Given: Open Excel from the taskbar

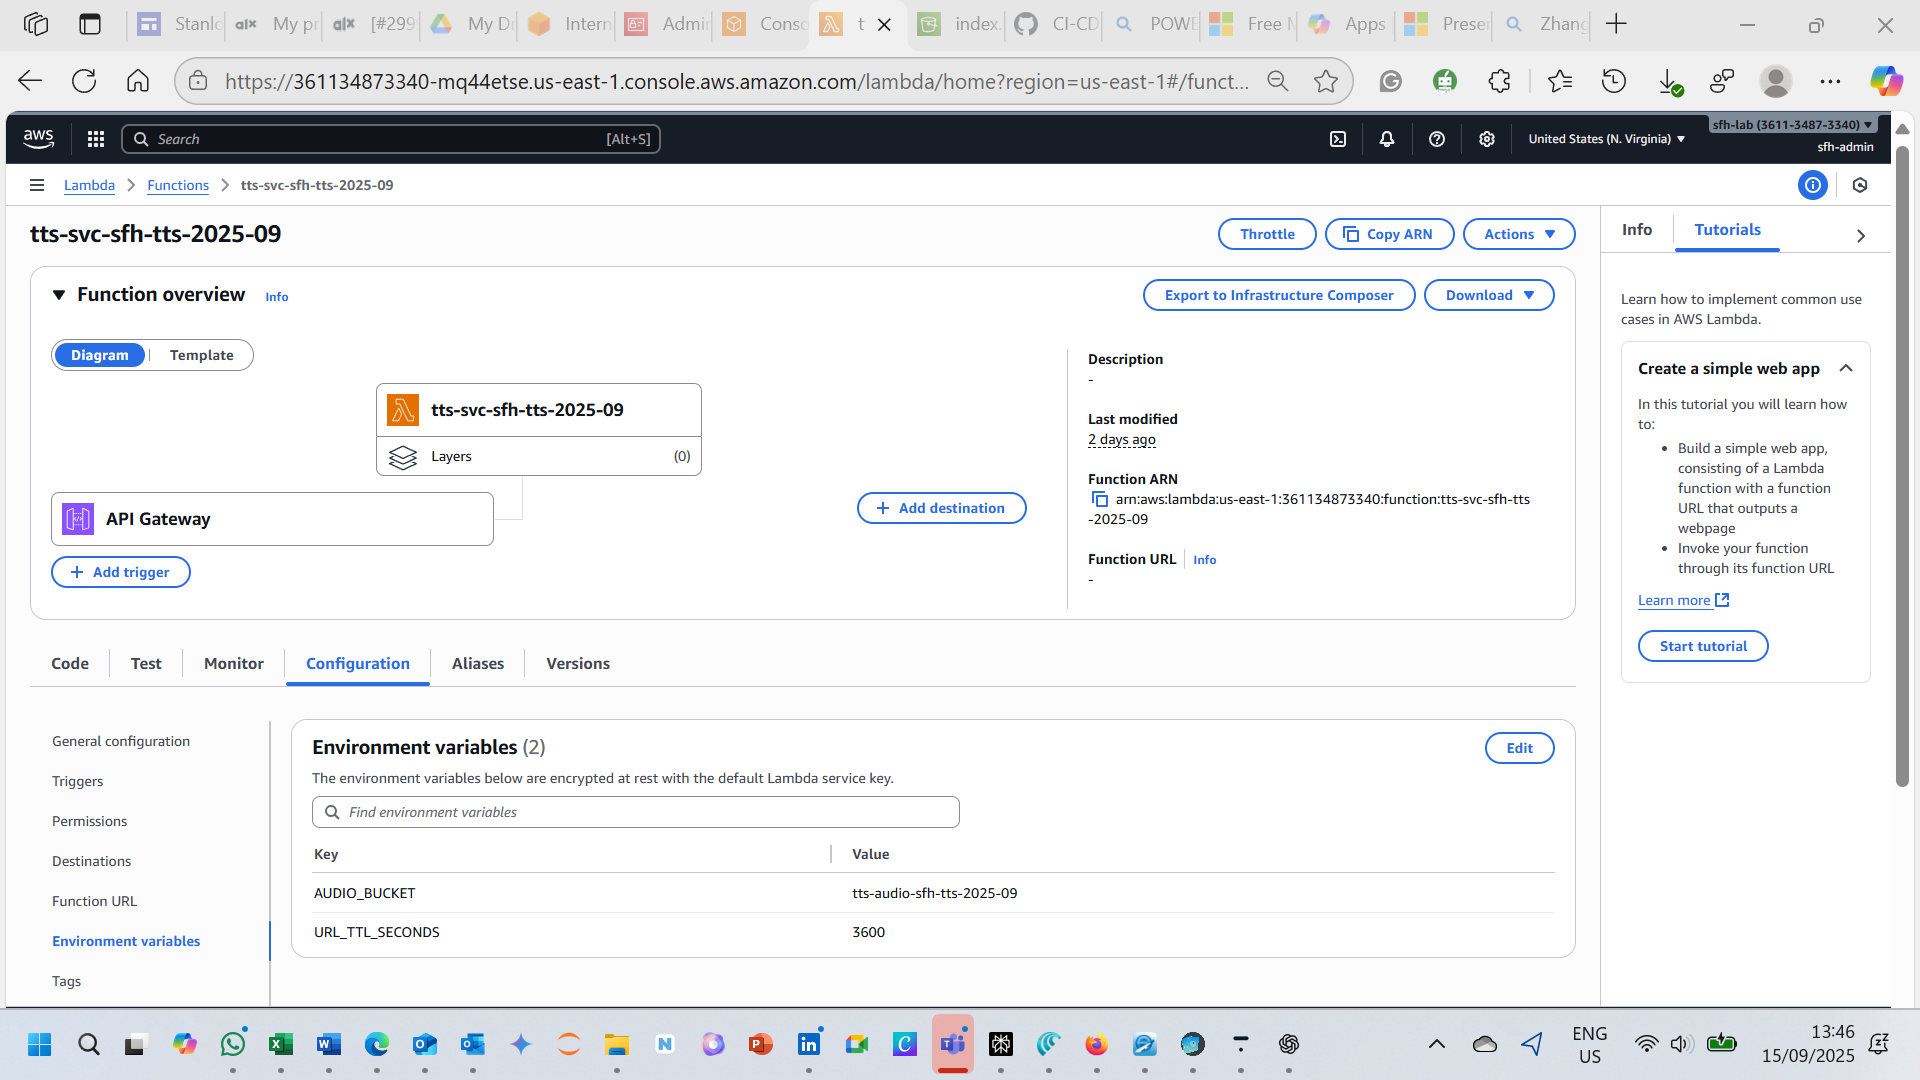Looking at the screenshot, I should 281,1044.
